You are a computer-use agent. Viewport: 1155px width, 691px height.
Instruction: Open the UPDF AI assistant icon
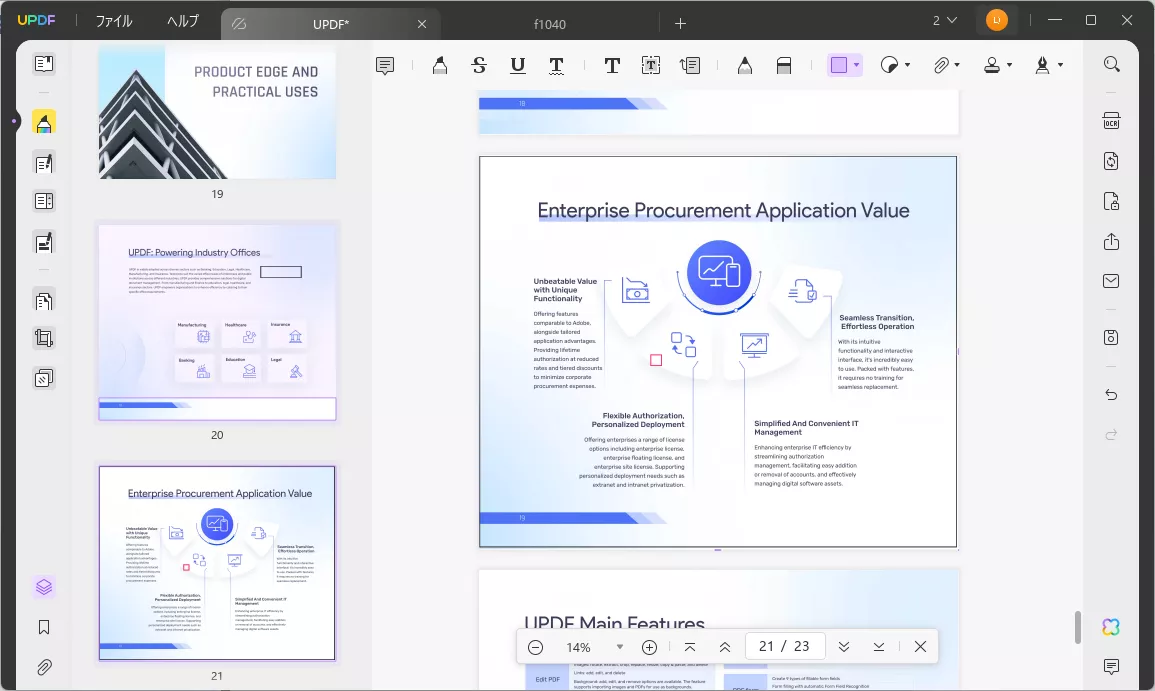[x=1111, y=627]
